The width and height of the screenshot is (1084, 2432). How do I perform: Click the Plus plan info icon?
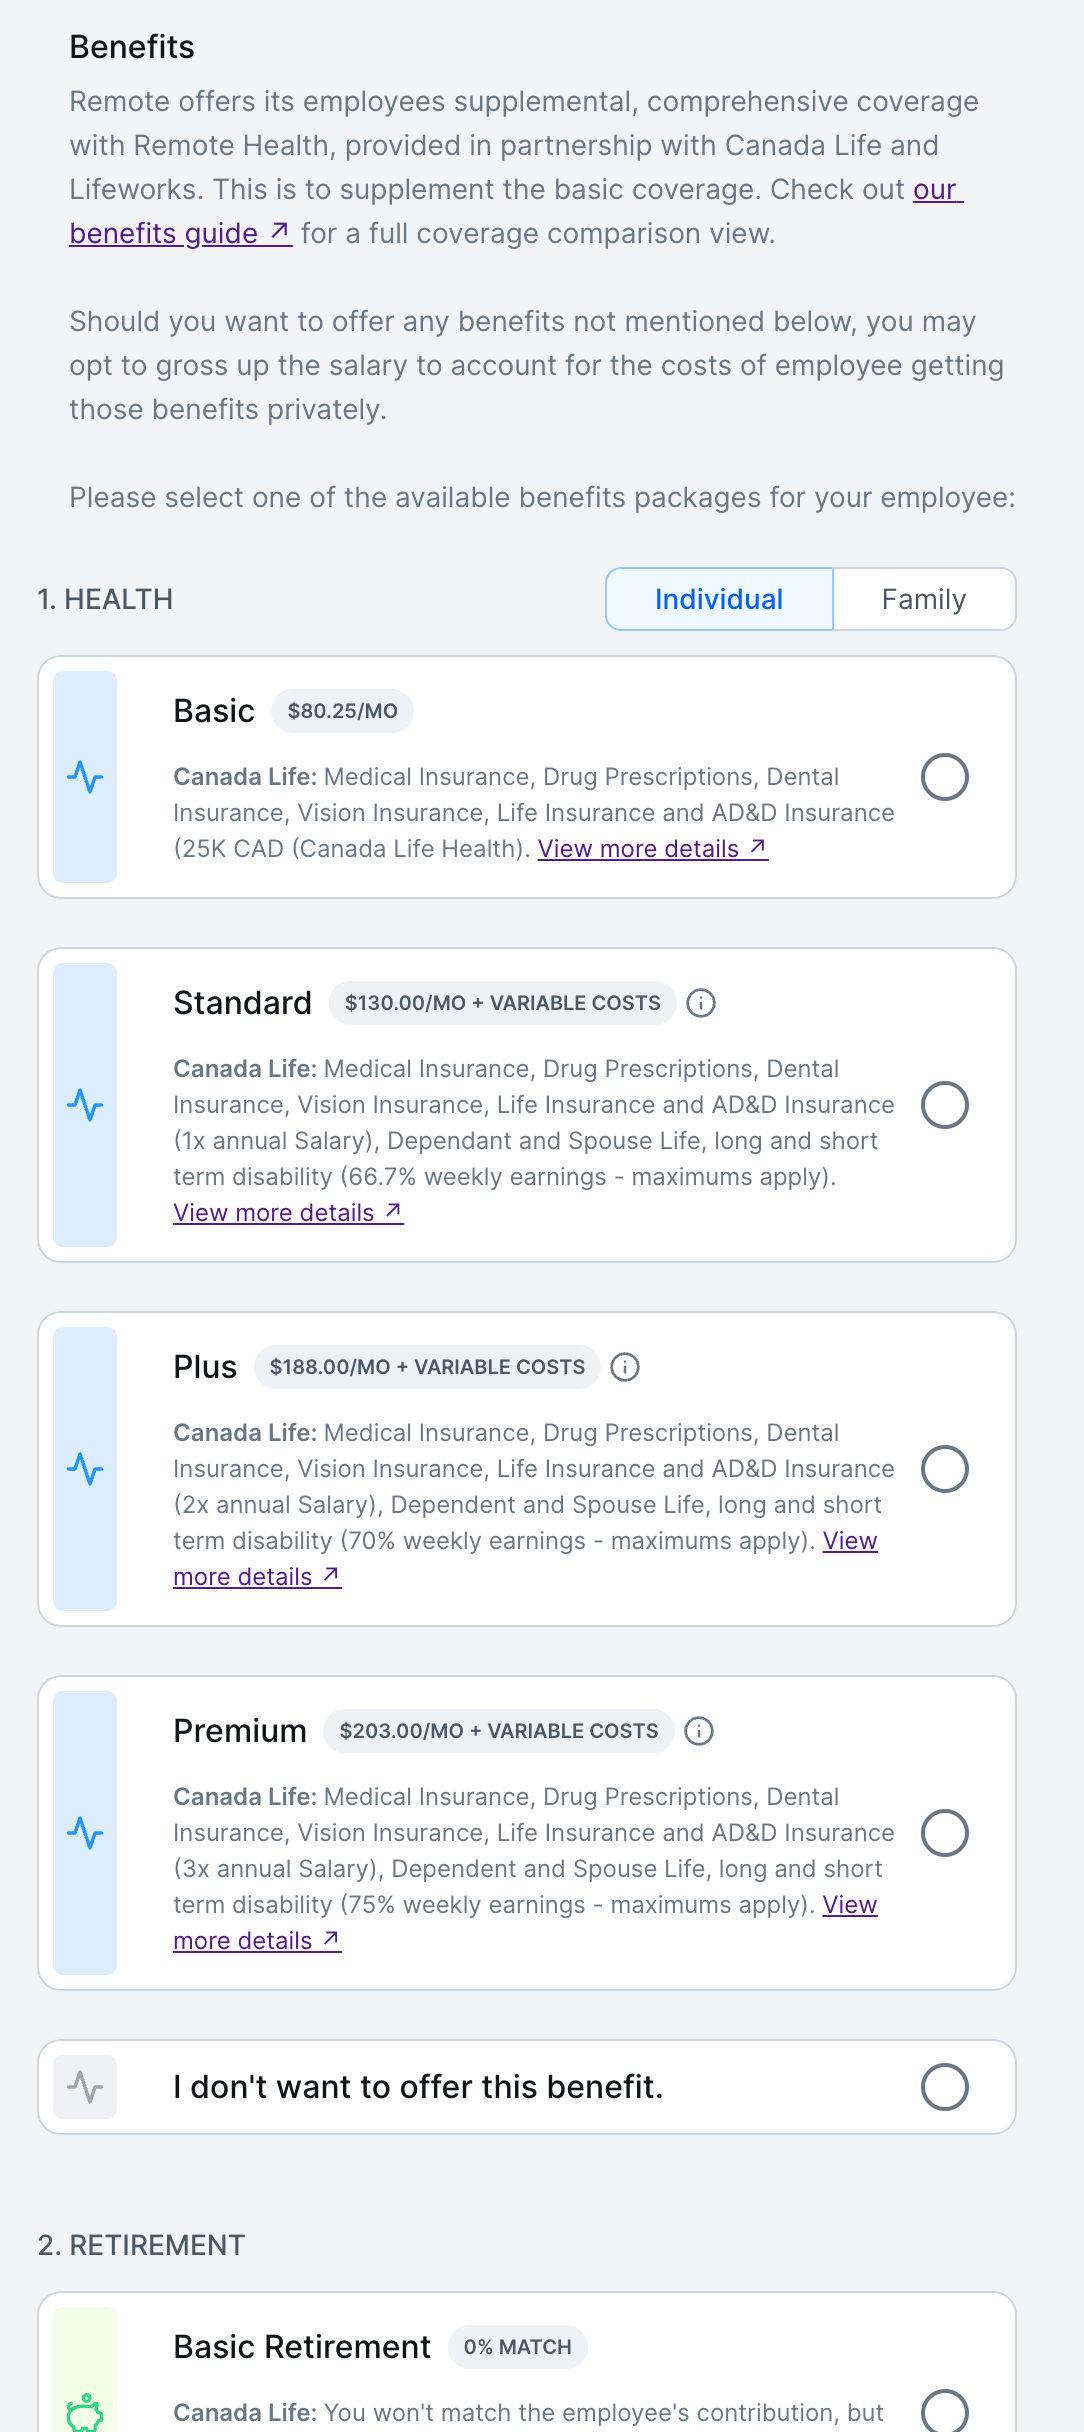coord(625,1367)
